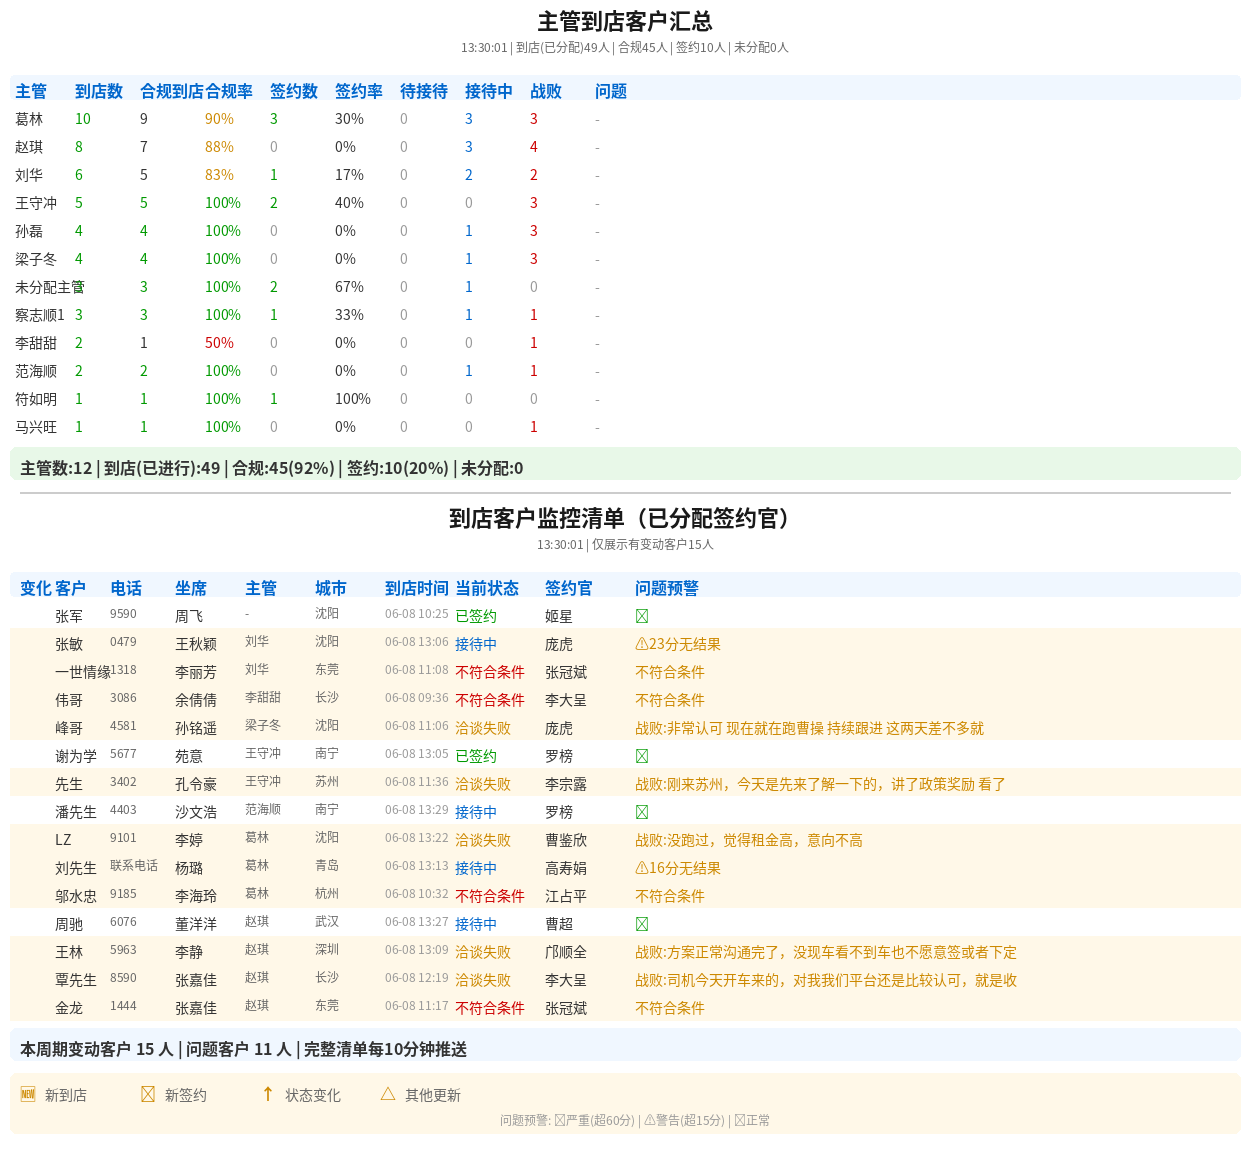Click the 其他更新 triangle legend icon
Screen dimensions: 1250x1176
tap(388, 1094)
